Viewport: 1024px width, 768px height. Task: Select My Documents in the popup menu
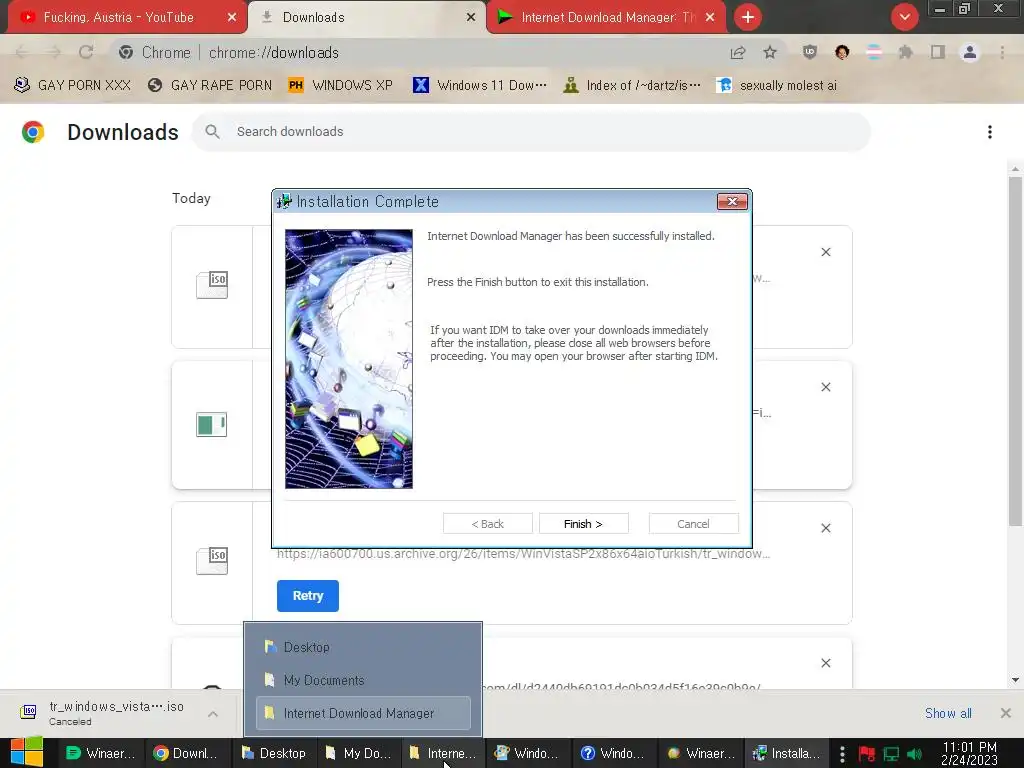(x=363, y=680)
